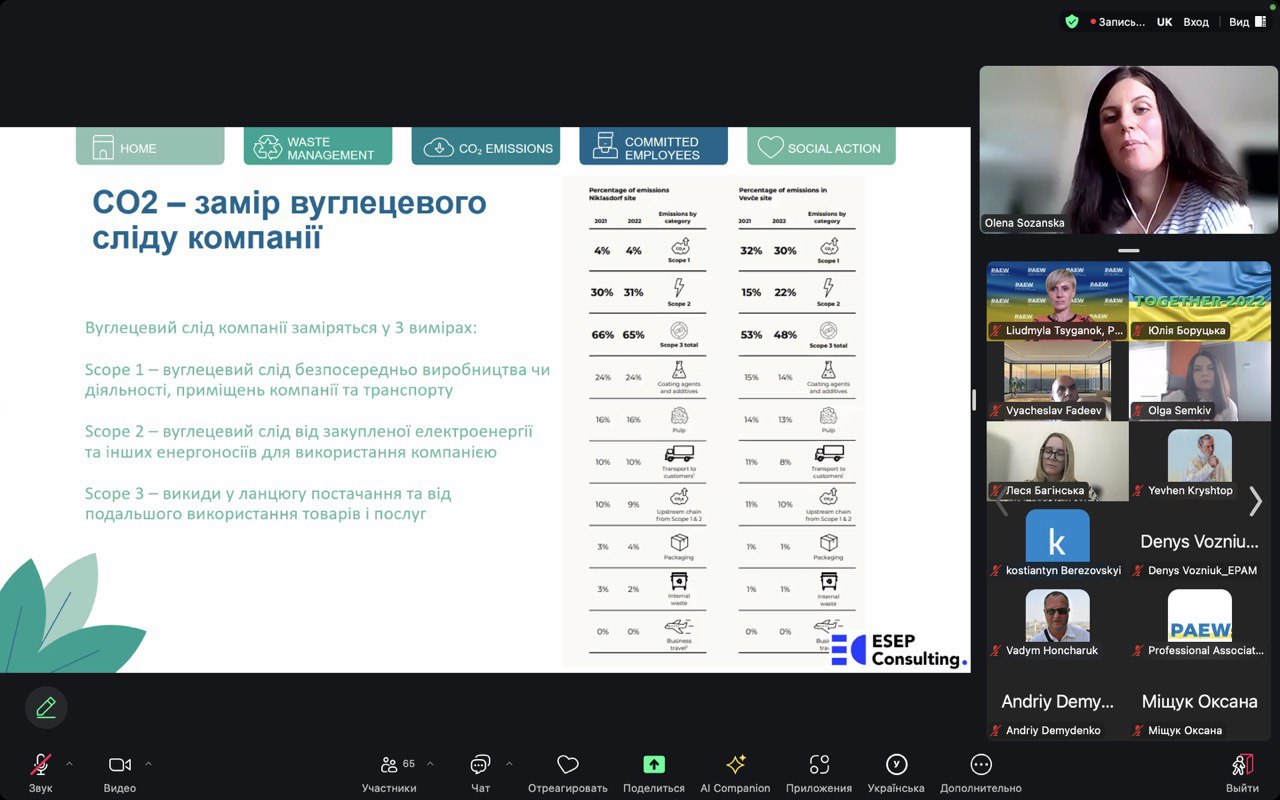Open the Участники participants panel
The height and width of the screenshot is (800, 1280).
coord(389,765)
